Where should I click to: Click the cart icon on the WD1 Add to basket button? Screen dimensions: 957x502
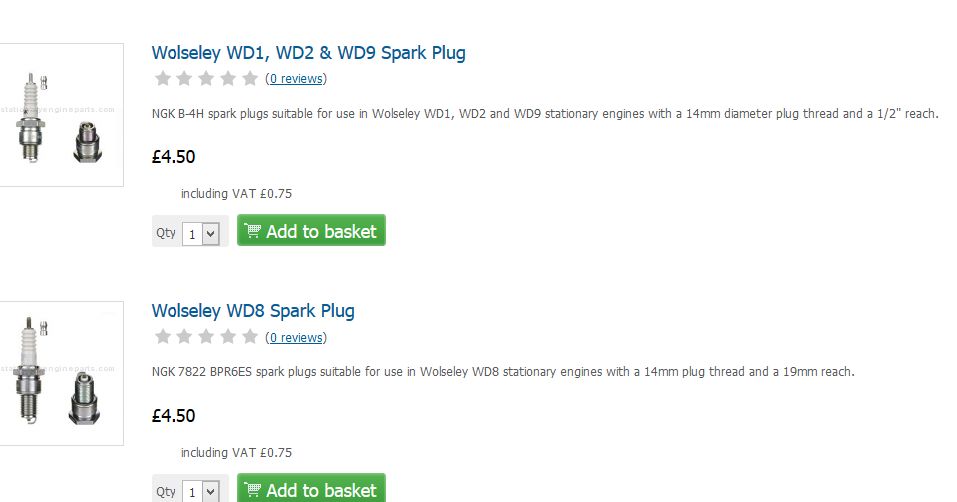pos(252,231)
